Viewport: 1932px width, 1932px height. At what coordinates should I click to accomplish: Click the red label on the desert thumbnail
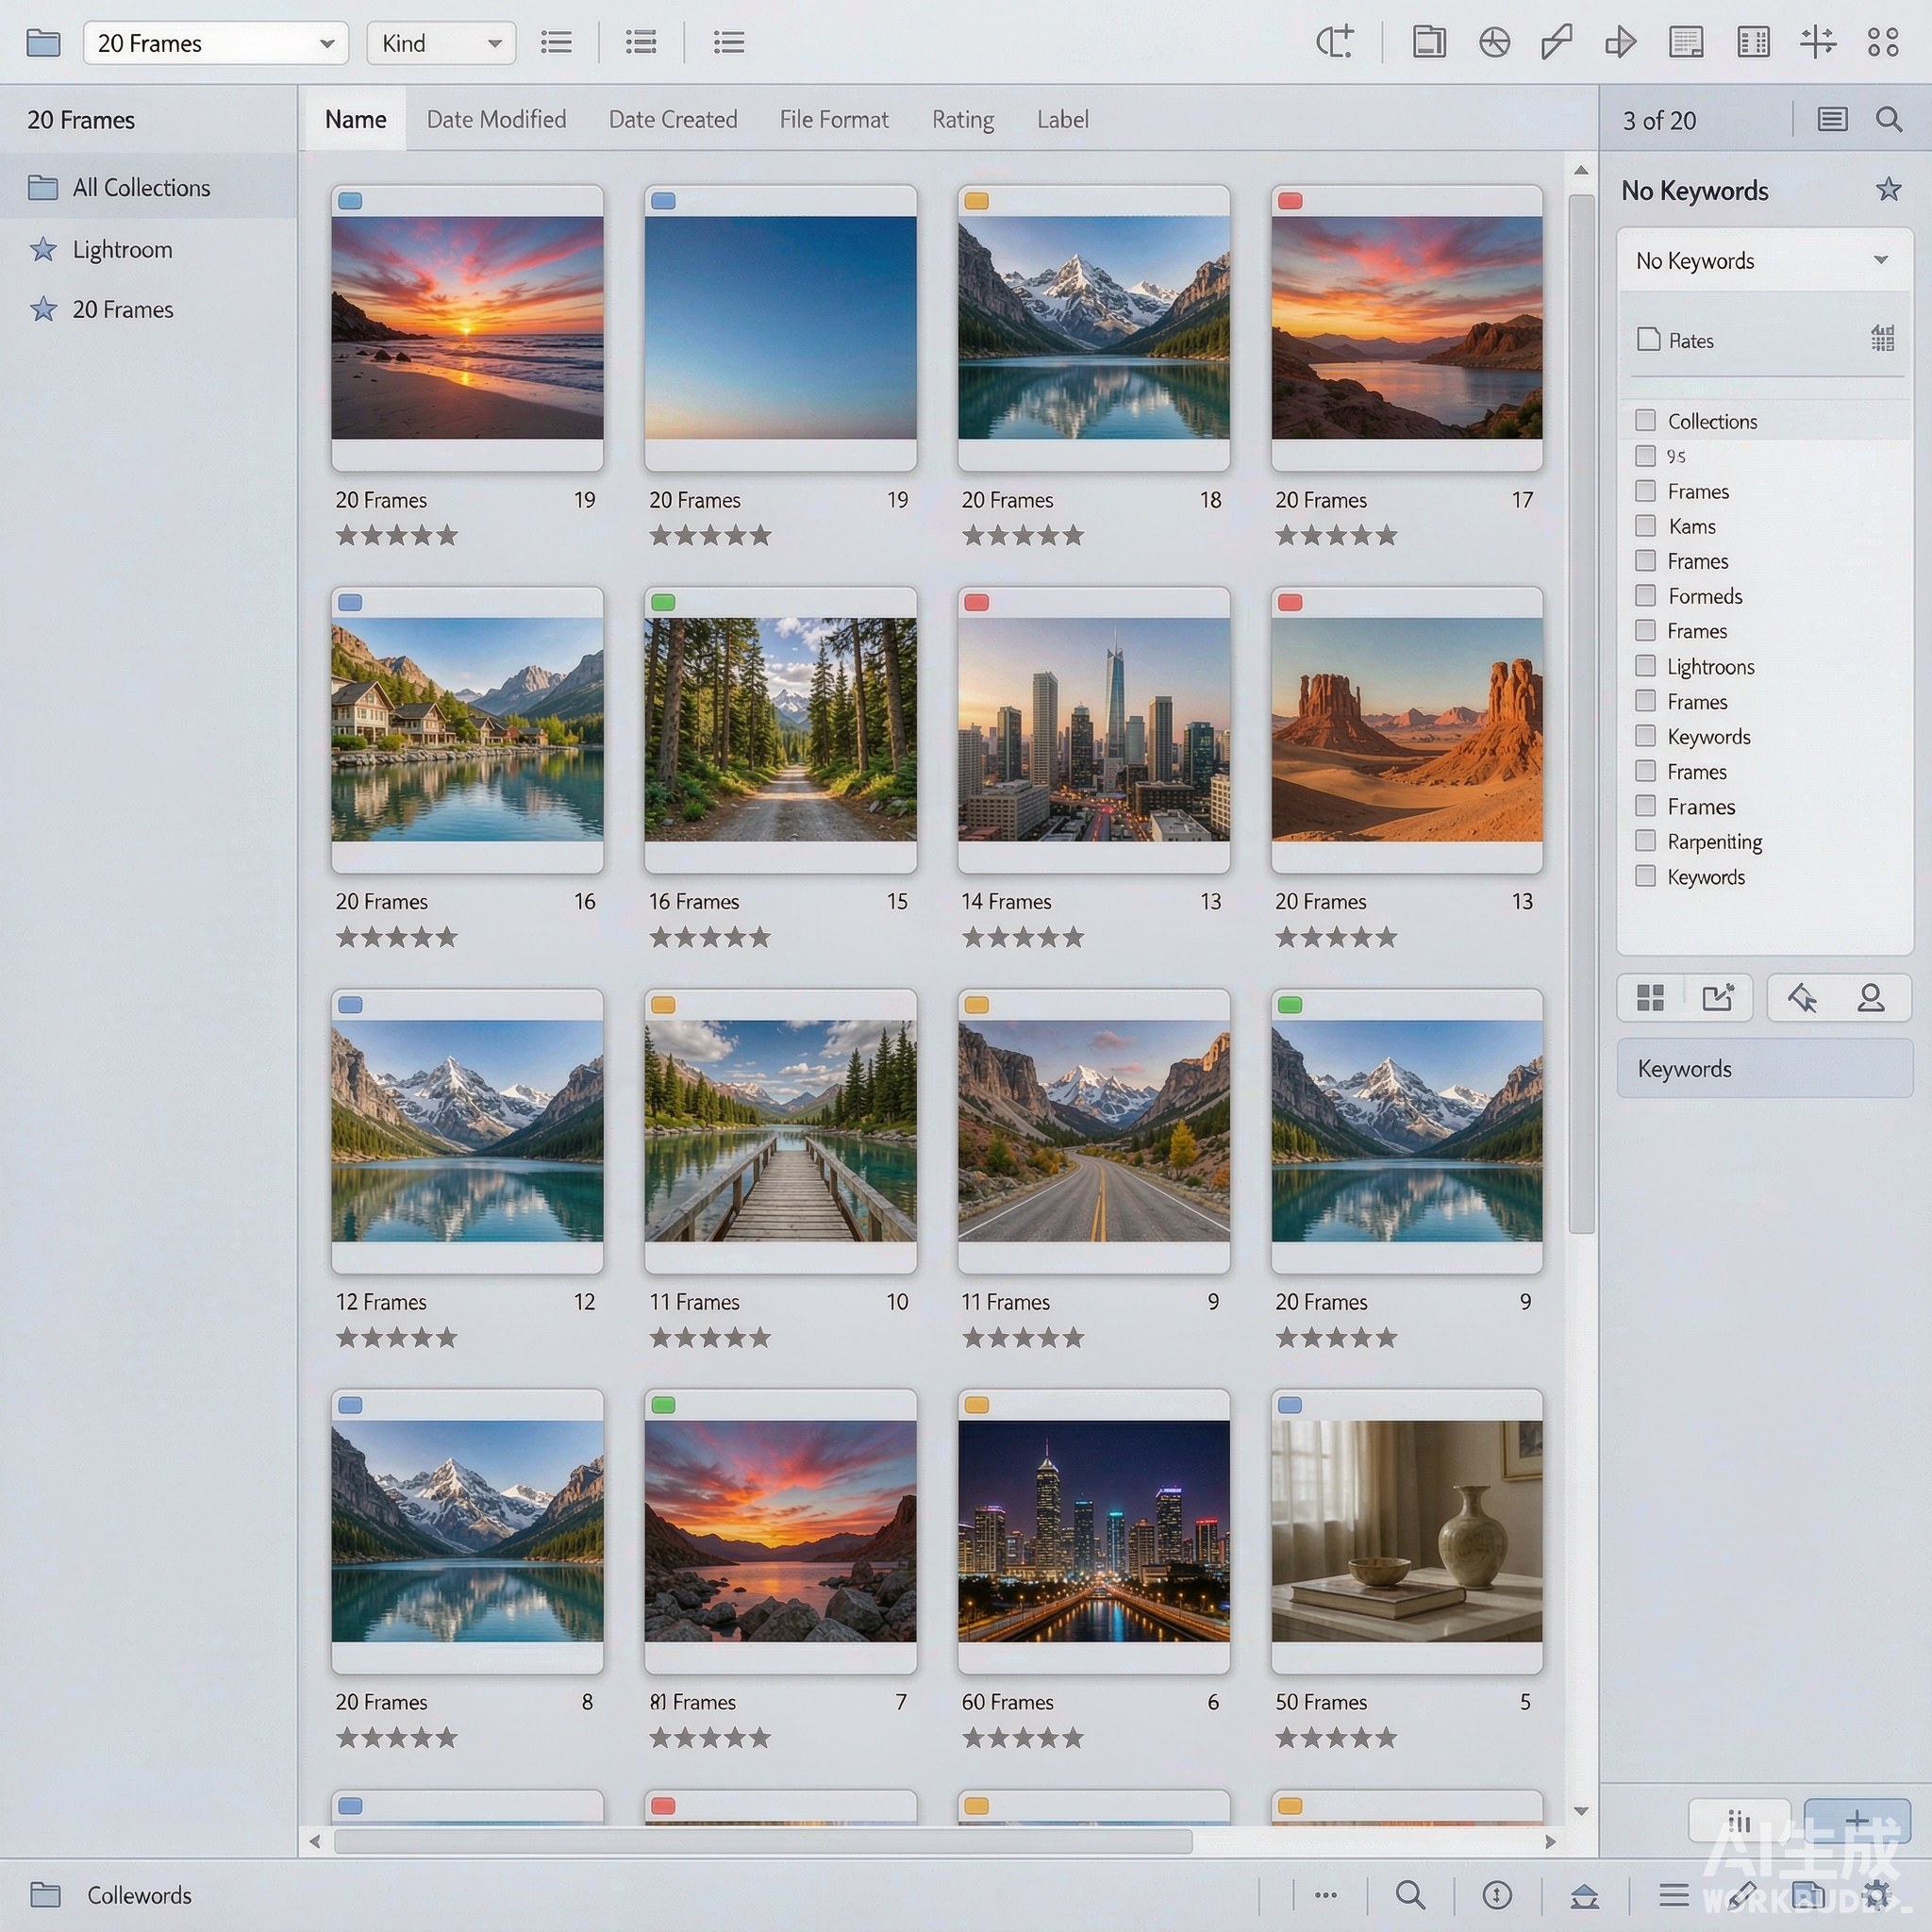click(1290, 602)
